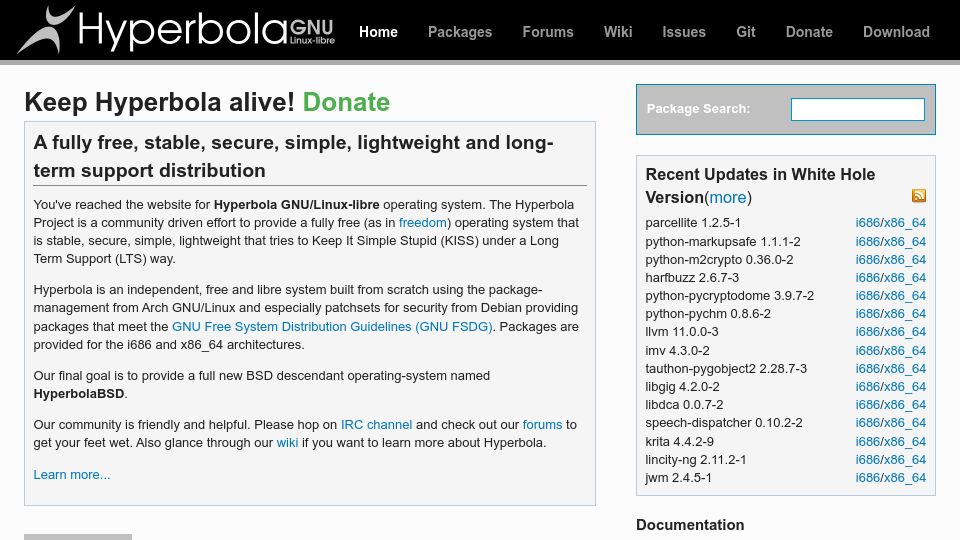Image resolution: width=960 pixels, height=540 pixels.
Task: Open tauthon-pygobject2 i686/x86_64 link
Action: [x=891, y=369]
